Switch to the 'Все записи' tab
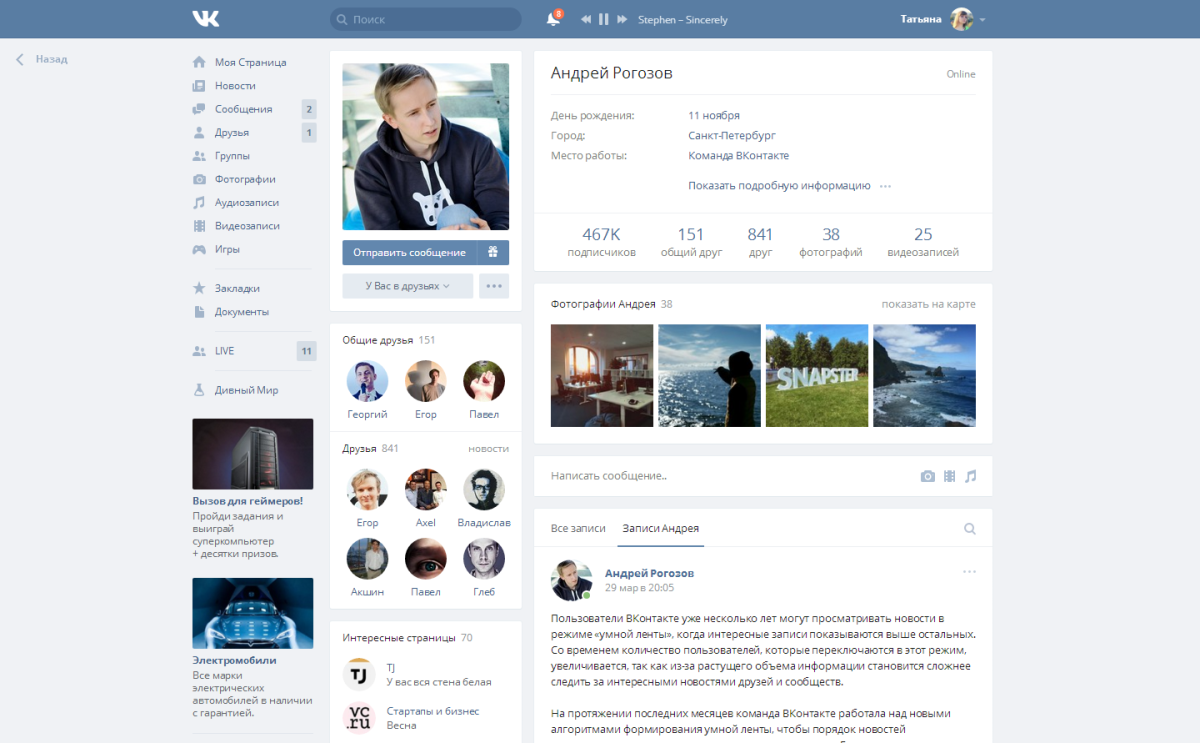Viewport: 1200px width, 743px height. tap(578, 528)
